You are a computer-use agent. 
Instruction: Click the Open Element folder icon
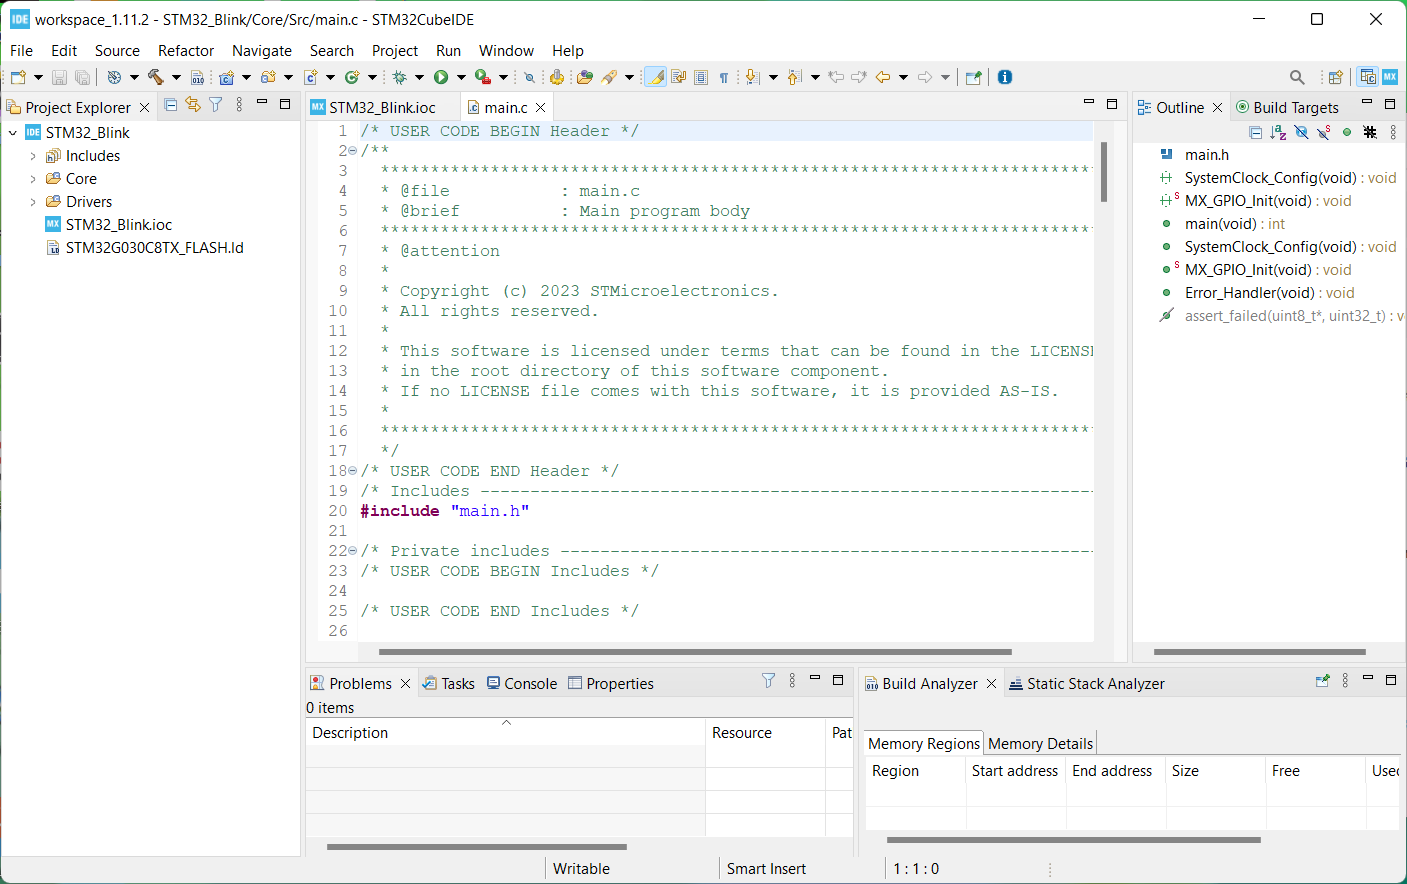tap(585, 77)
